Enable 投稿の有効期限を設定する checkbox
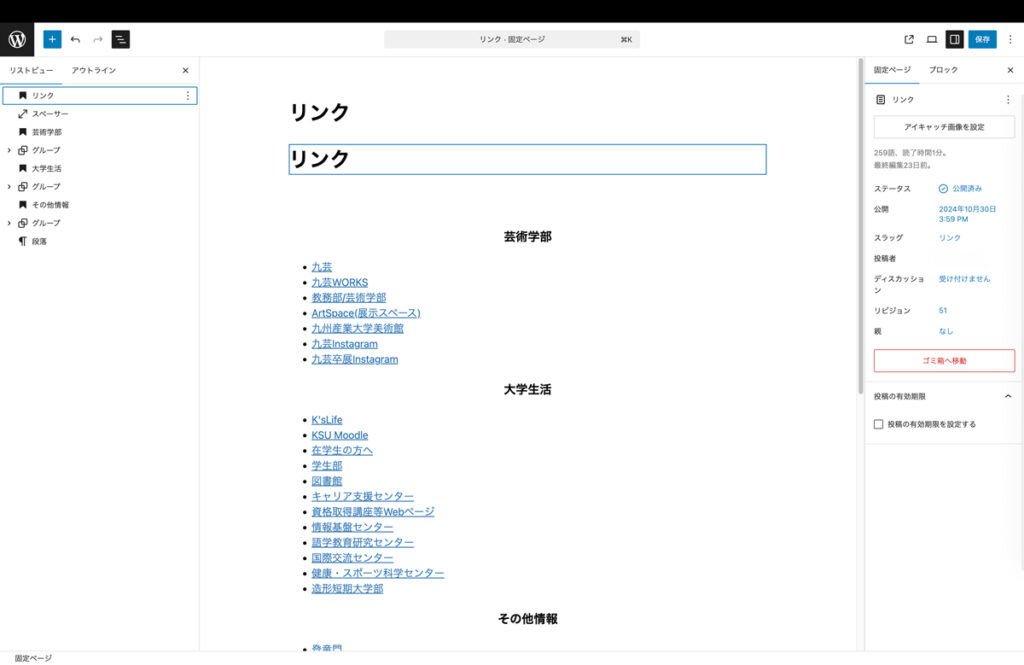 point(878,424)
